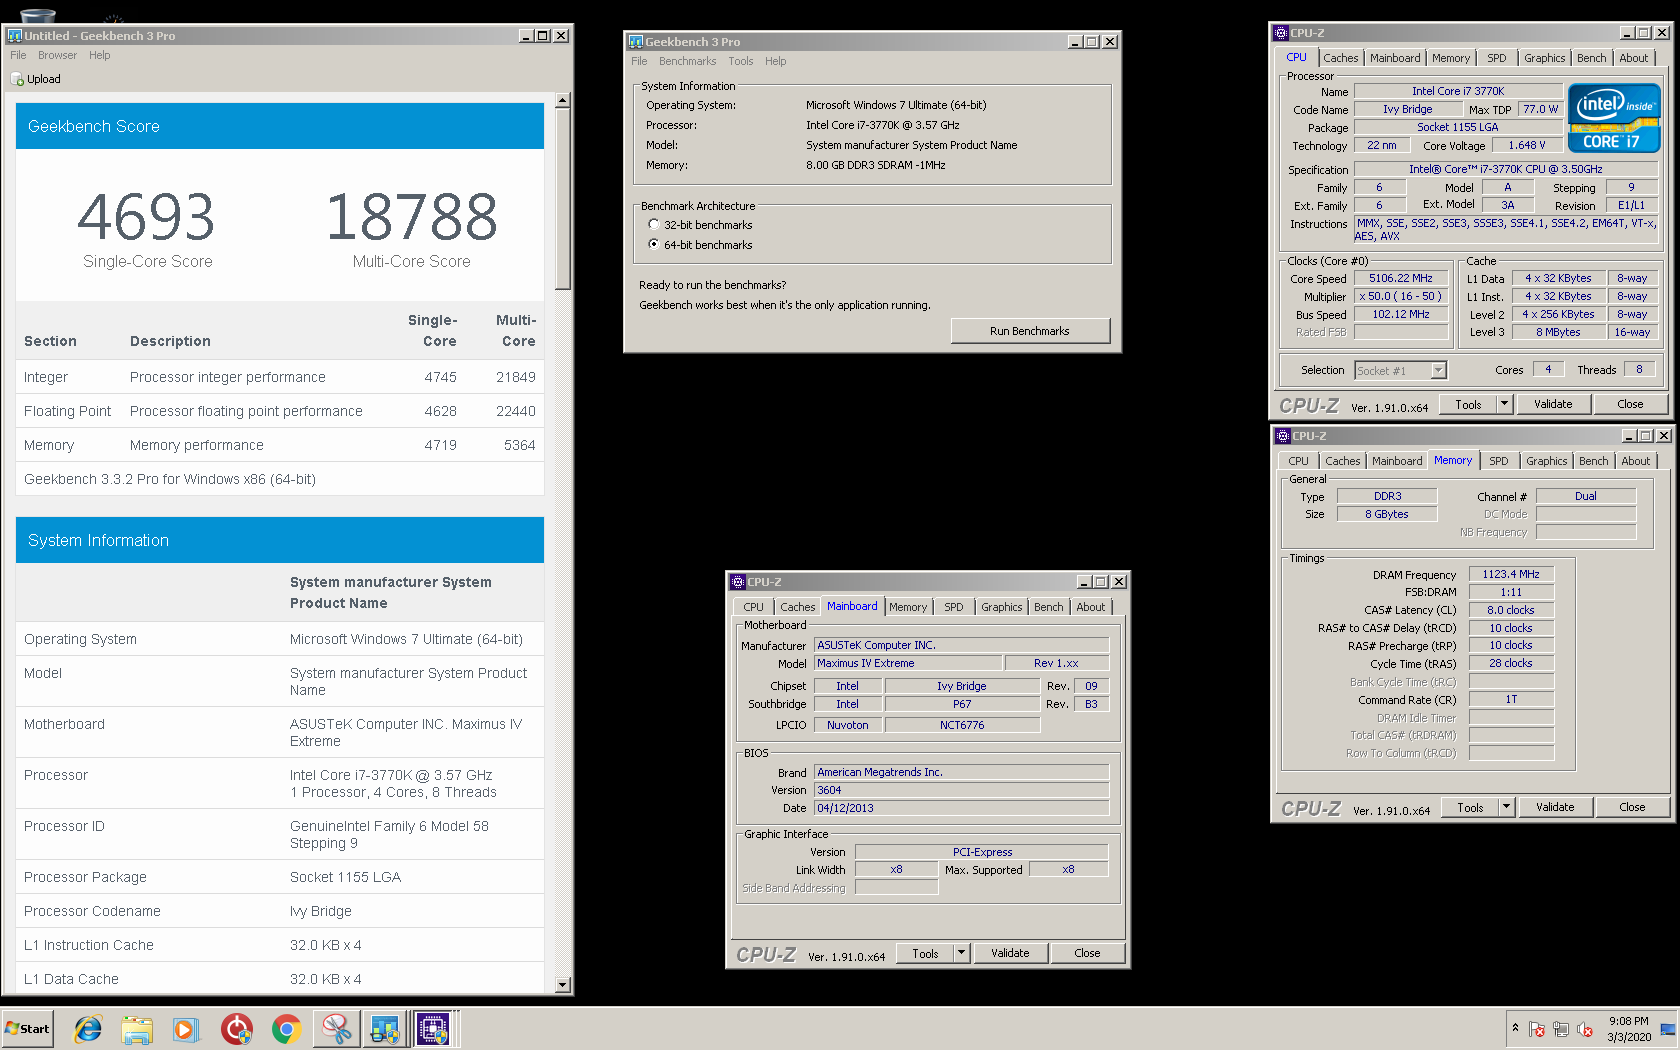Switch to Geekbench chart icon in taskbar

(x=385, y=1028)
